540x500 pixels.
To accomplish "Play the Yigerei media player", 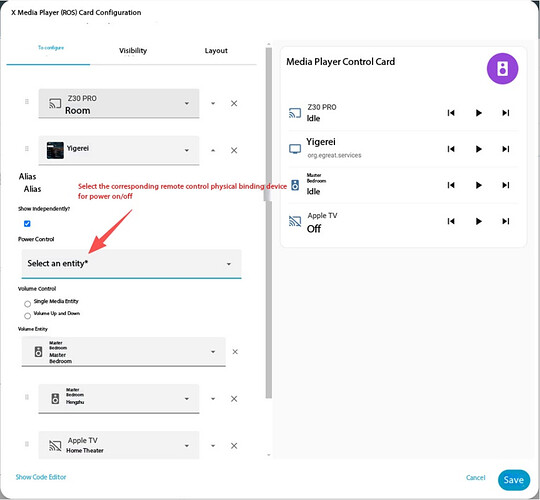I will click(x=478, y=149).
